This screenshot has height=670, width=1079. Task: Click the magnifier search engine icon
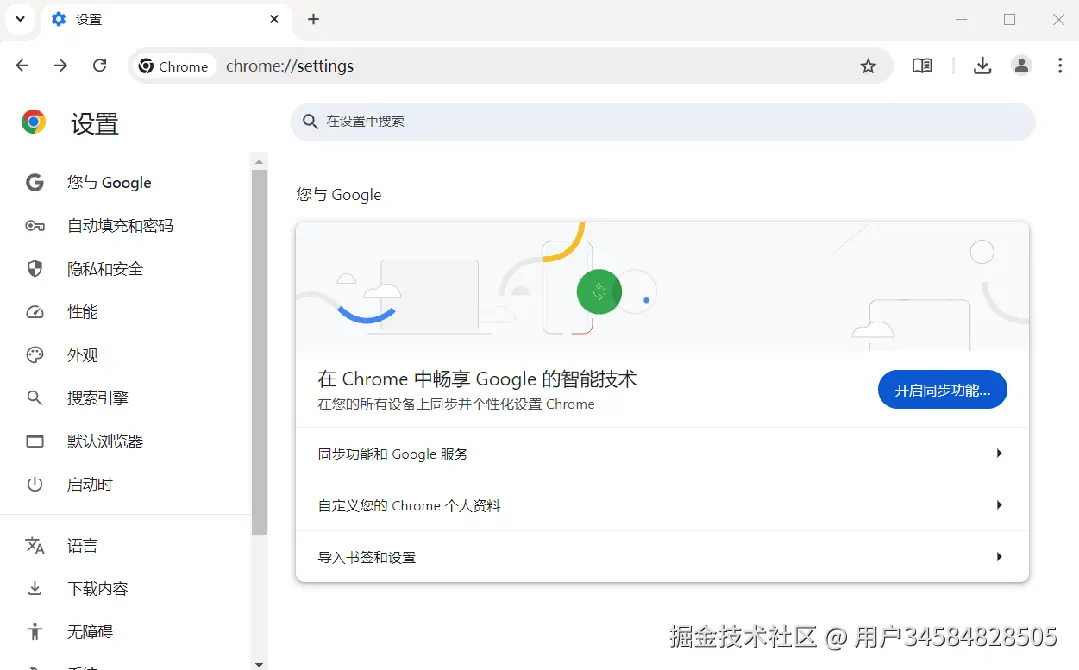pyautogui.click(x=34, y=398)
